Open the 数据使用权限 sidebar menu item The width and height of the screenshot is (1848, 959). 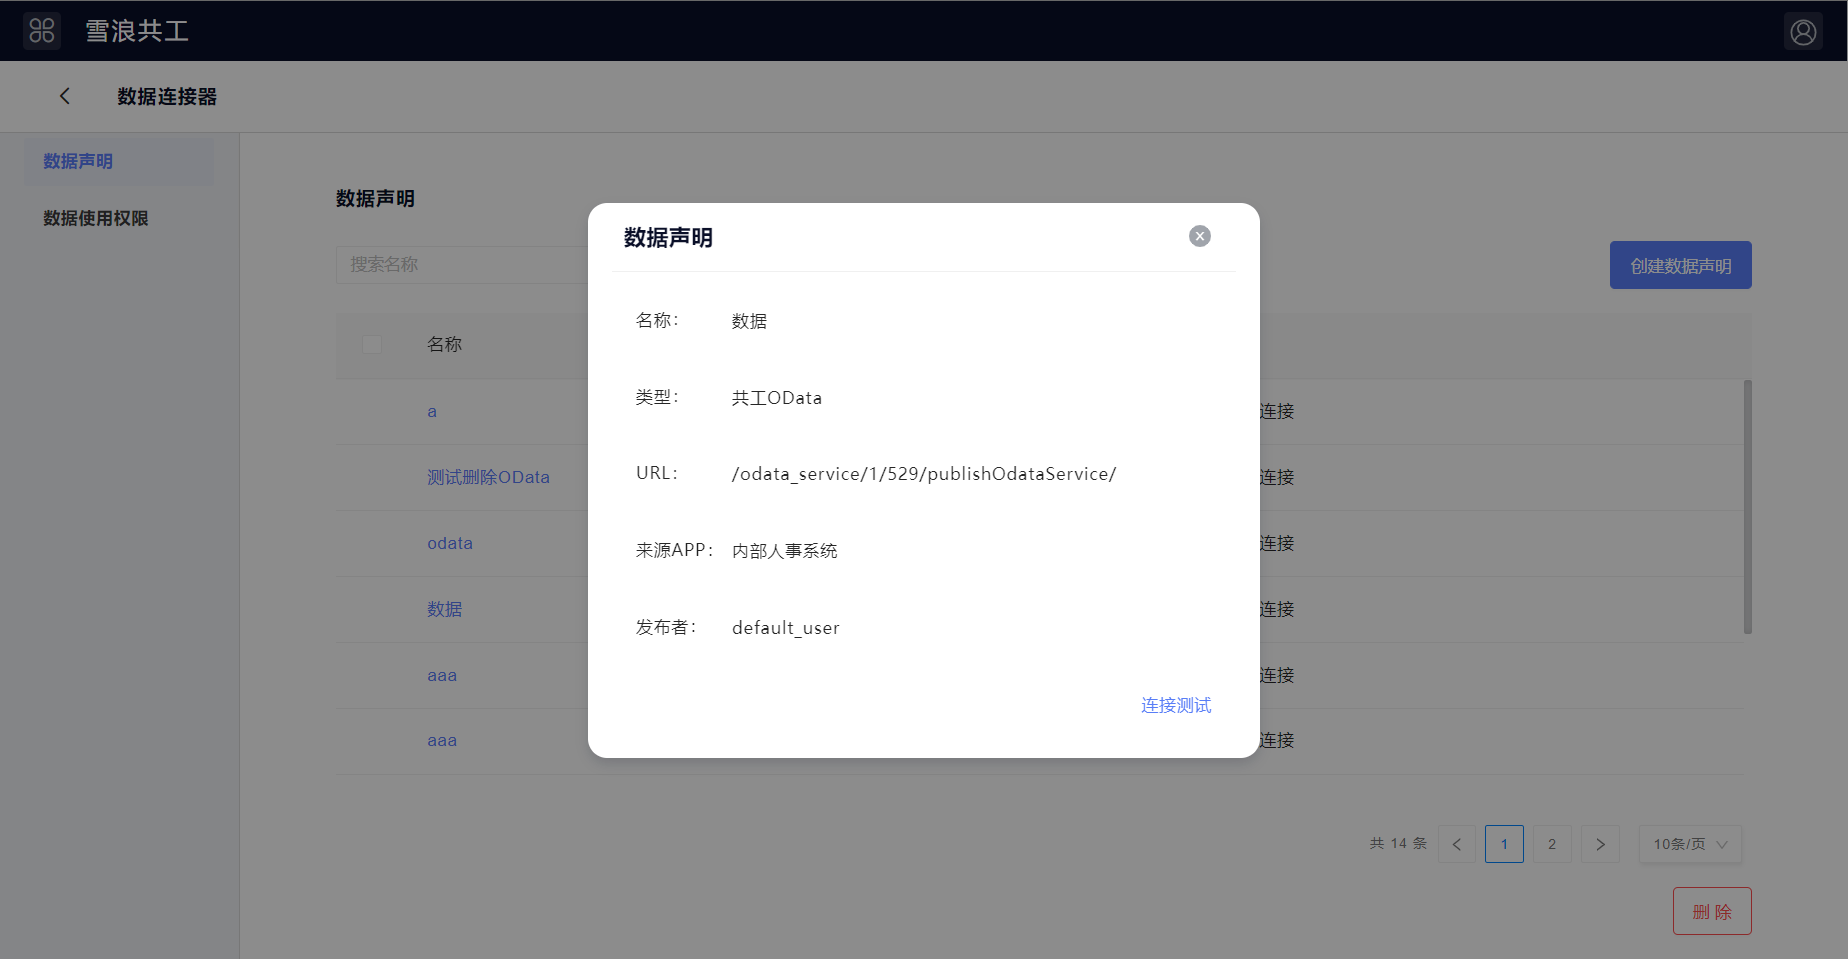tap(96, 218)
